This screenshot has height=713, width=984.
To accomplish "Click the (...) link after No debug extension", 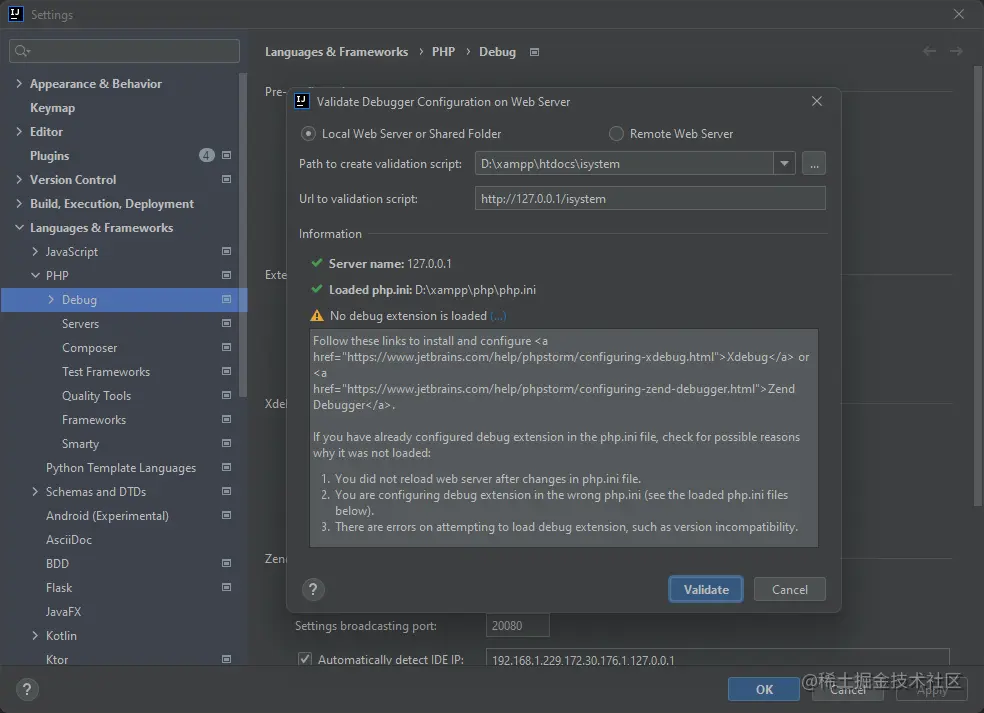I will click(x=498, y=316).
